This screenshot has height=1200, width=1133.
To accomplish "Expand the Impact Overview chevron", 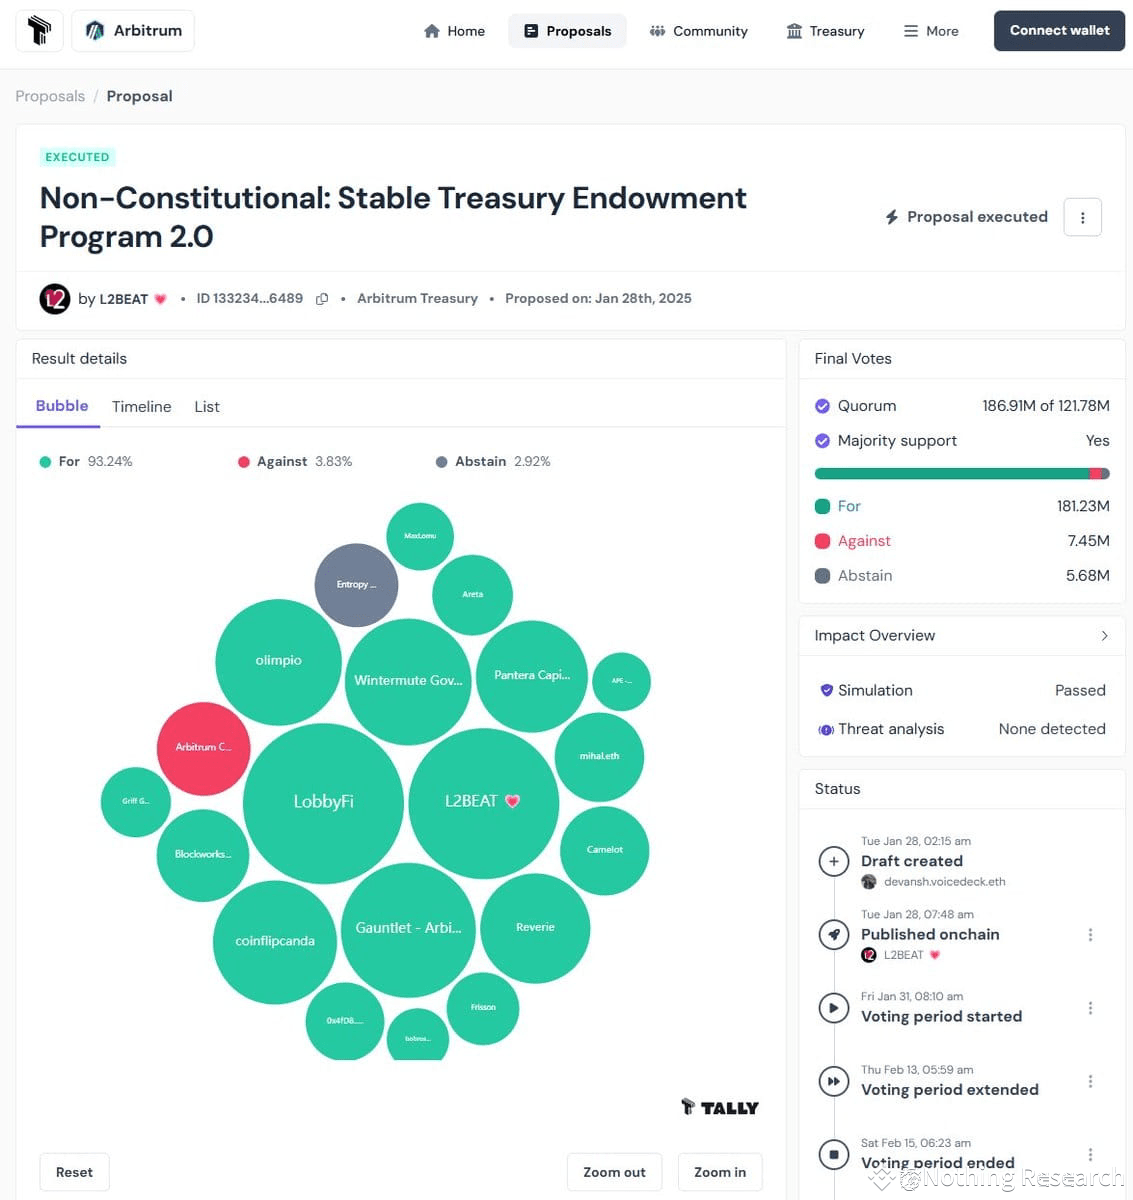I will (1104, 636).
